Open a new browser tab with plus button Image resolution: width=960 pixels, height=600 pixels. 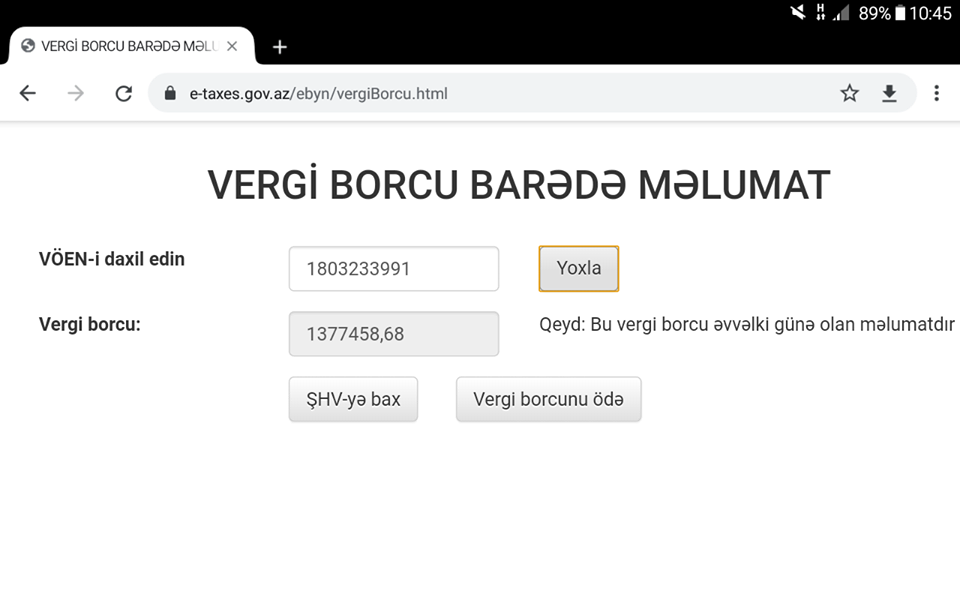[x=279, y=46]
